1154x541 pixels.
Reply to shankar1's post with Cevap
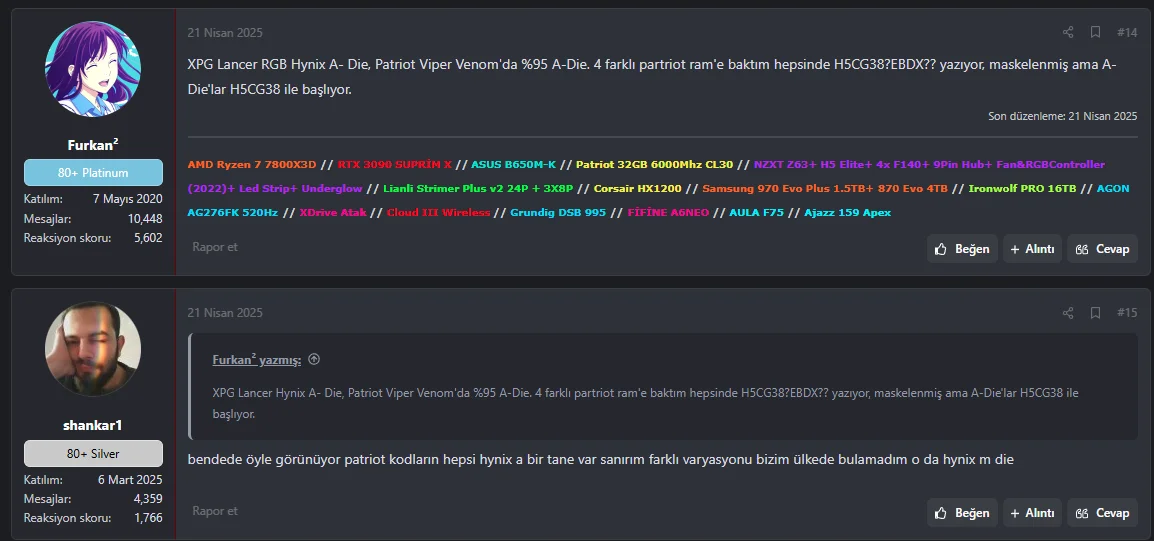(1103, 513)
